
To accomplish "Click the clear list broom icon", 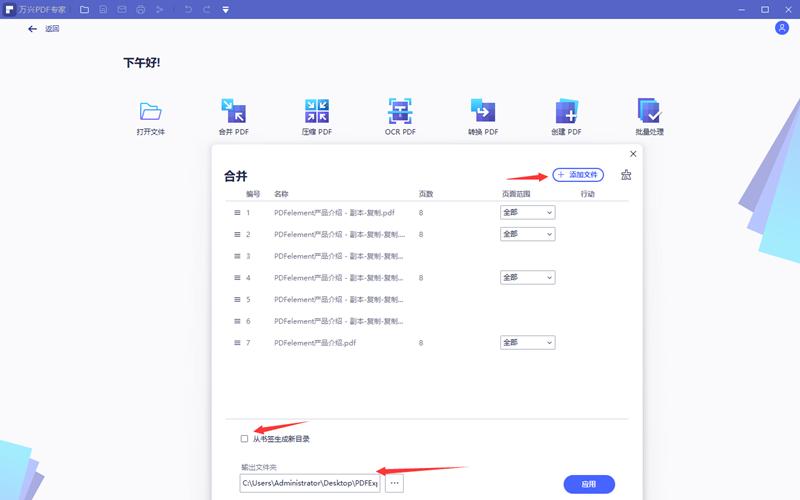I will click(626, 175).
